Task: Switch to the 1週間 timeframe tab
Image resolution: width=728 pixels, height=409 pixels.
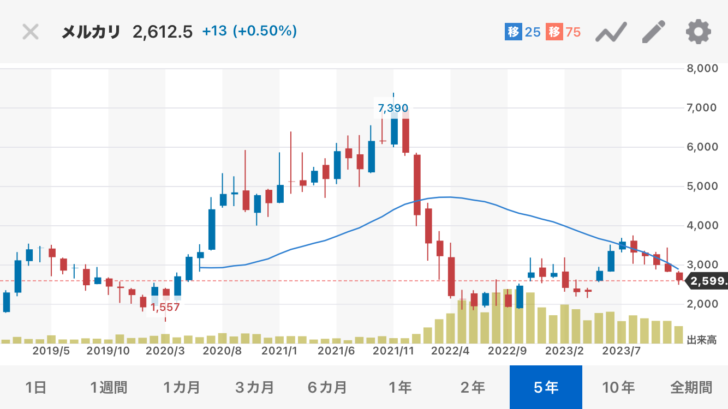Action: (108, 387)
